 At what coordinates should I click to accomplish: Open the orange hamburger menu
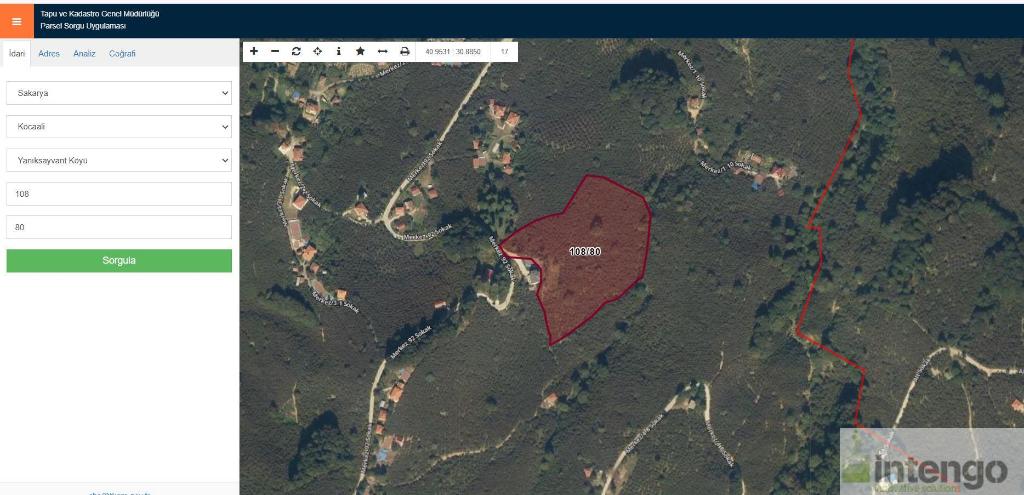click(16, 21)
